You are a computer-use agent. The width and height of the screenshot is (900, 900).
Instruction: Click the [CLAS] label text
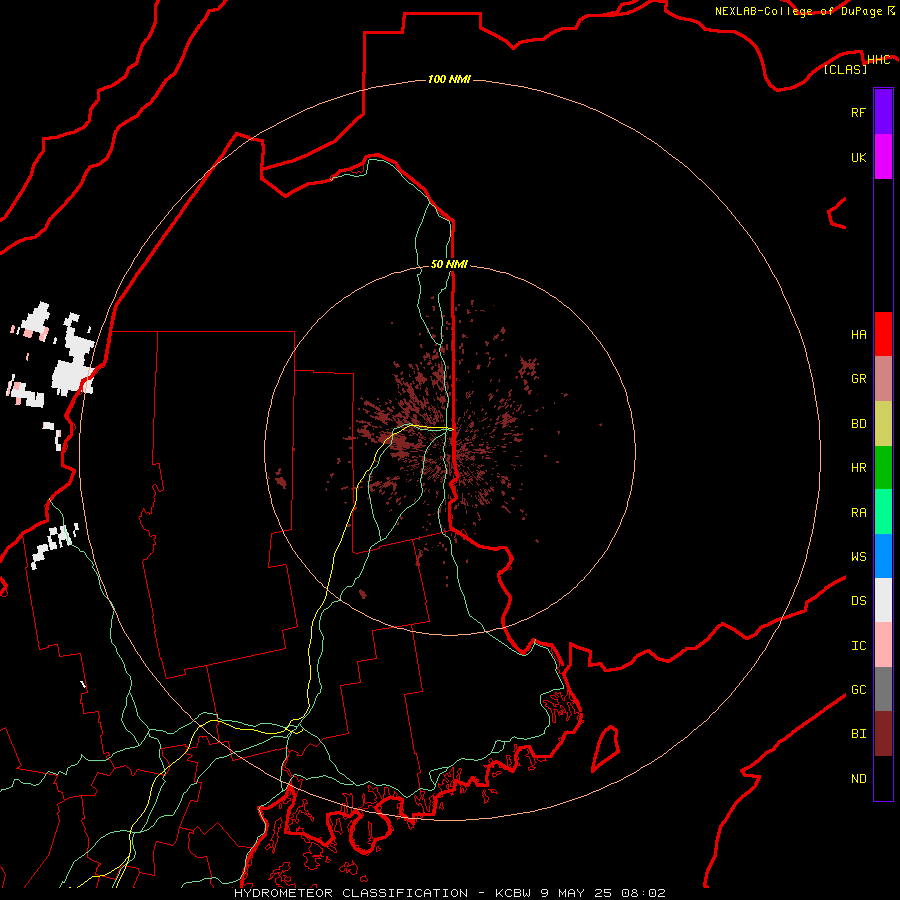pyautogui.click(x=845, y=69)
